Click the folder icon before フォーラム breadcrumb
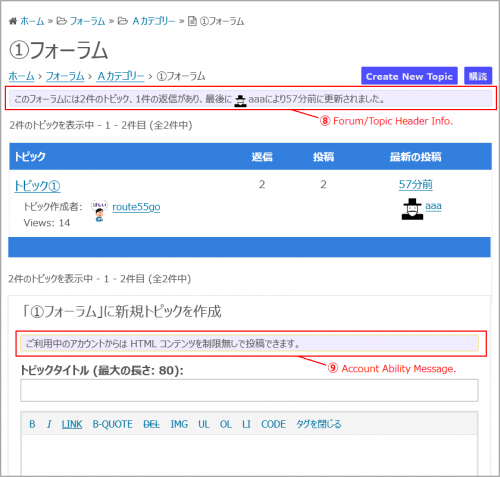 tap(61, 21)
